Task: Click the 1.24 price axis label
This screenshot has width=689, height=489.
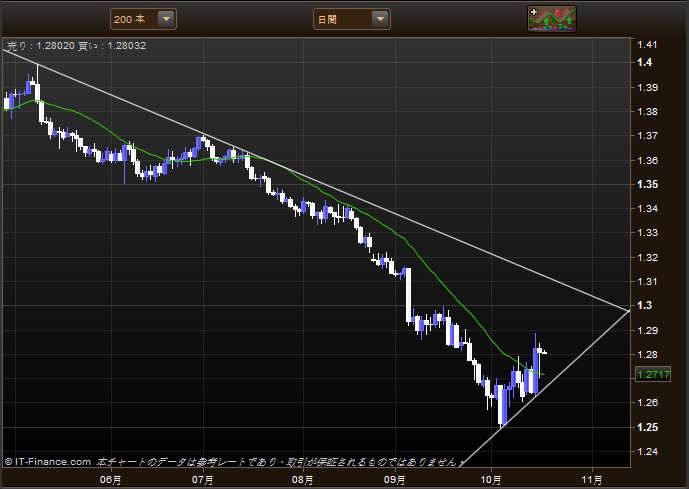Action: pyautogui.click(x=647, y=451)
